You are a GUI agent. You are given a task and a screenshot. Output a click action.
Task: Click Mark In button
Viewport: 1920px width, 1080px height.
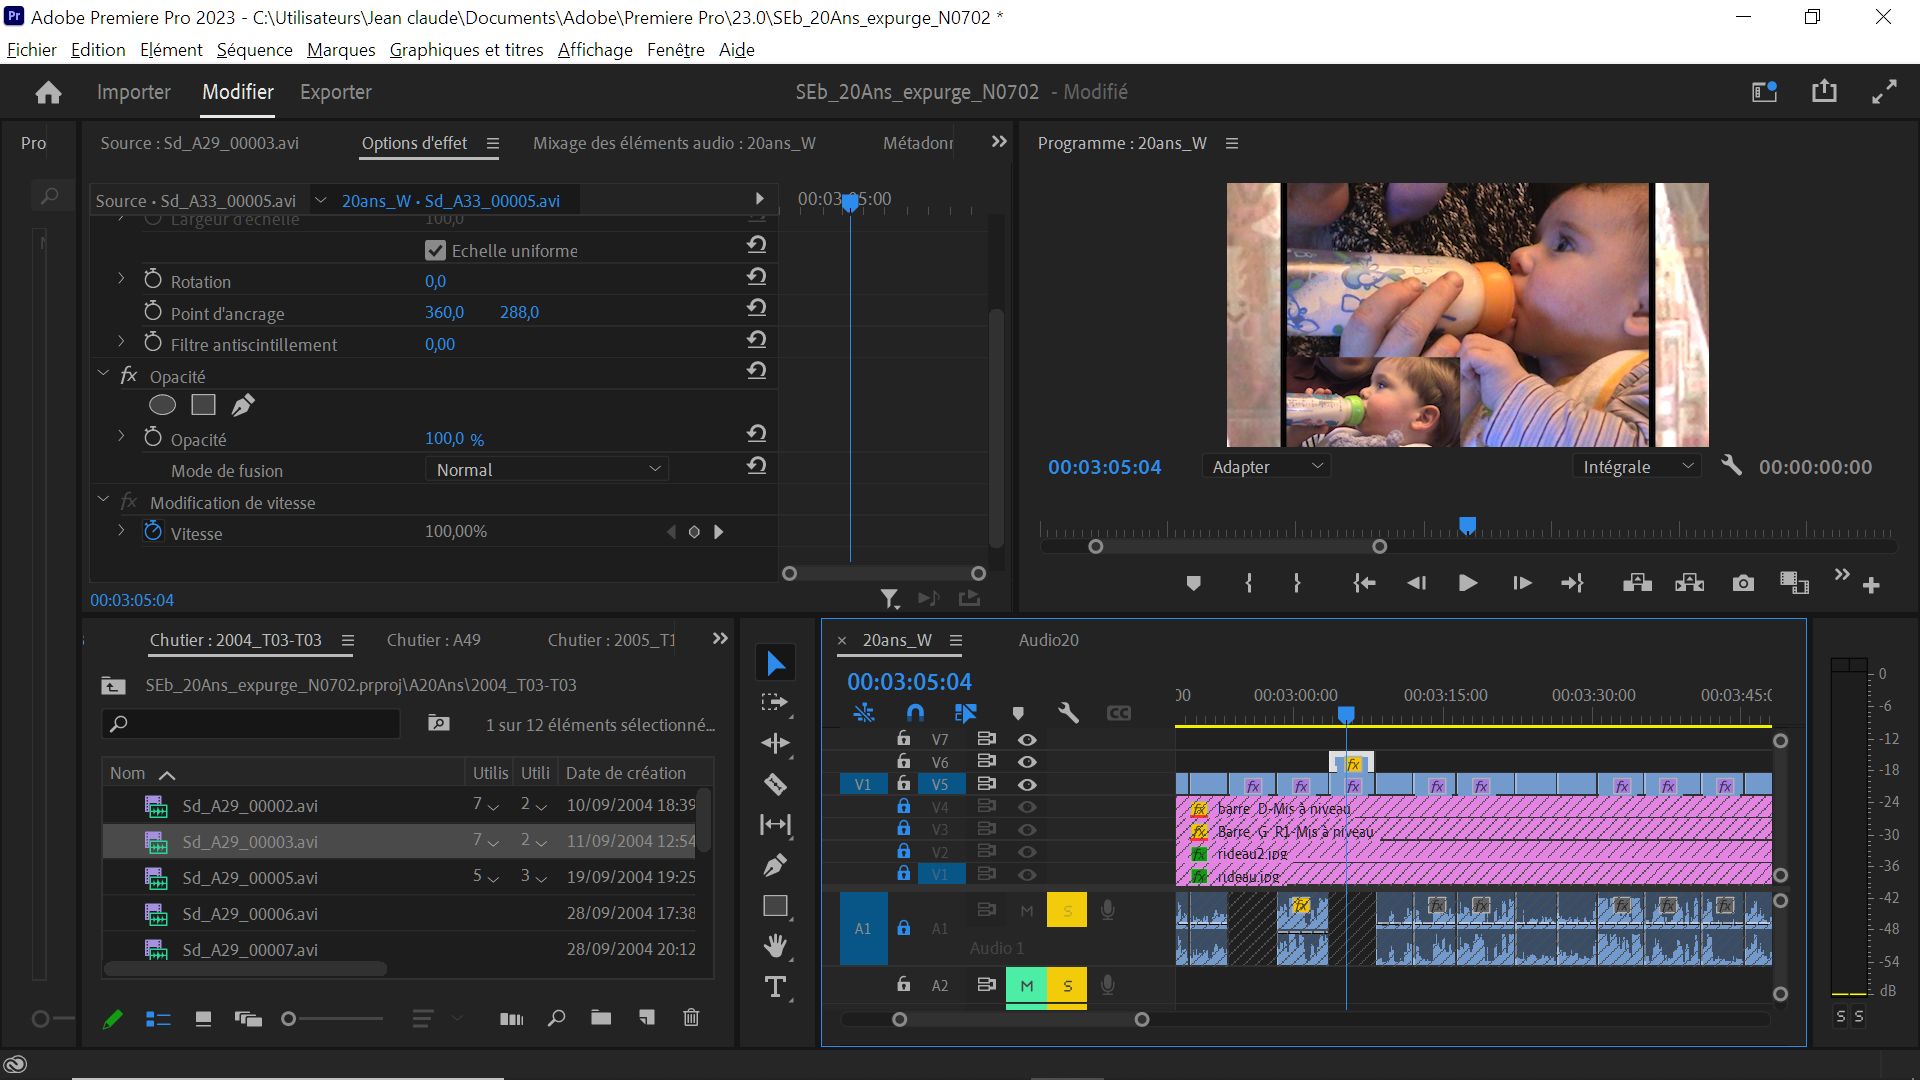(1248, 583)
